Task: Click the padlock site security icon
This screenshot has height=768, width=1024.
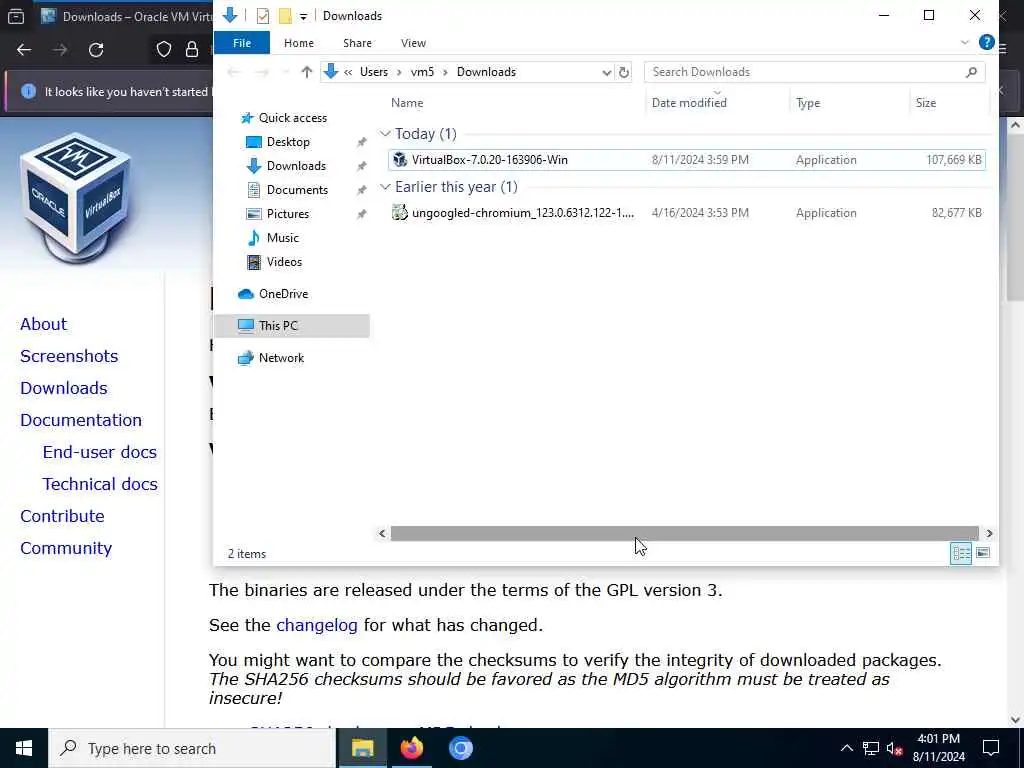Action: point(192,50)
